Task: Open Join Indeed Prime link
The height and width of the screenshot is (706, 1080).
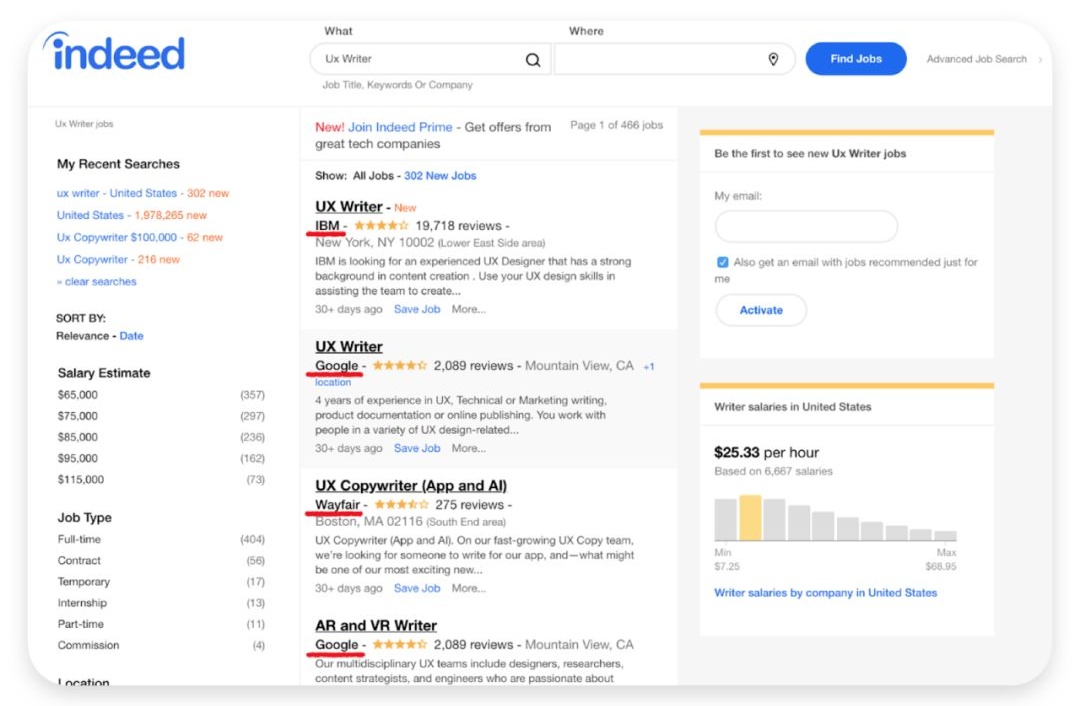Action: [x=399, y=127]
